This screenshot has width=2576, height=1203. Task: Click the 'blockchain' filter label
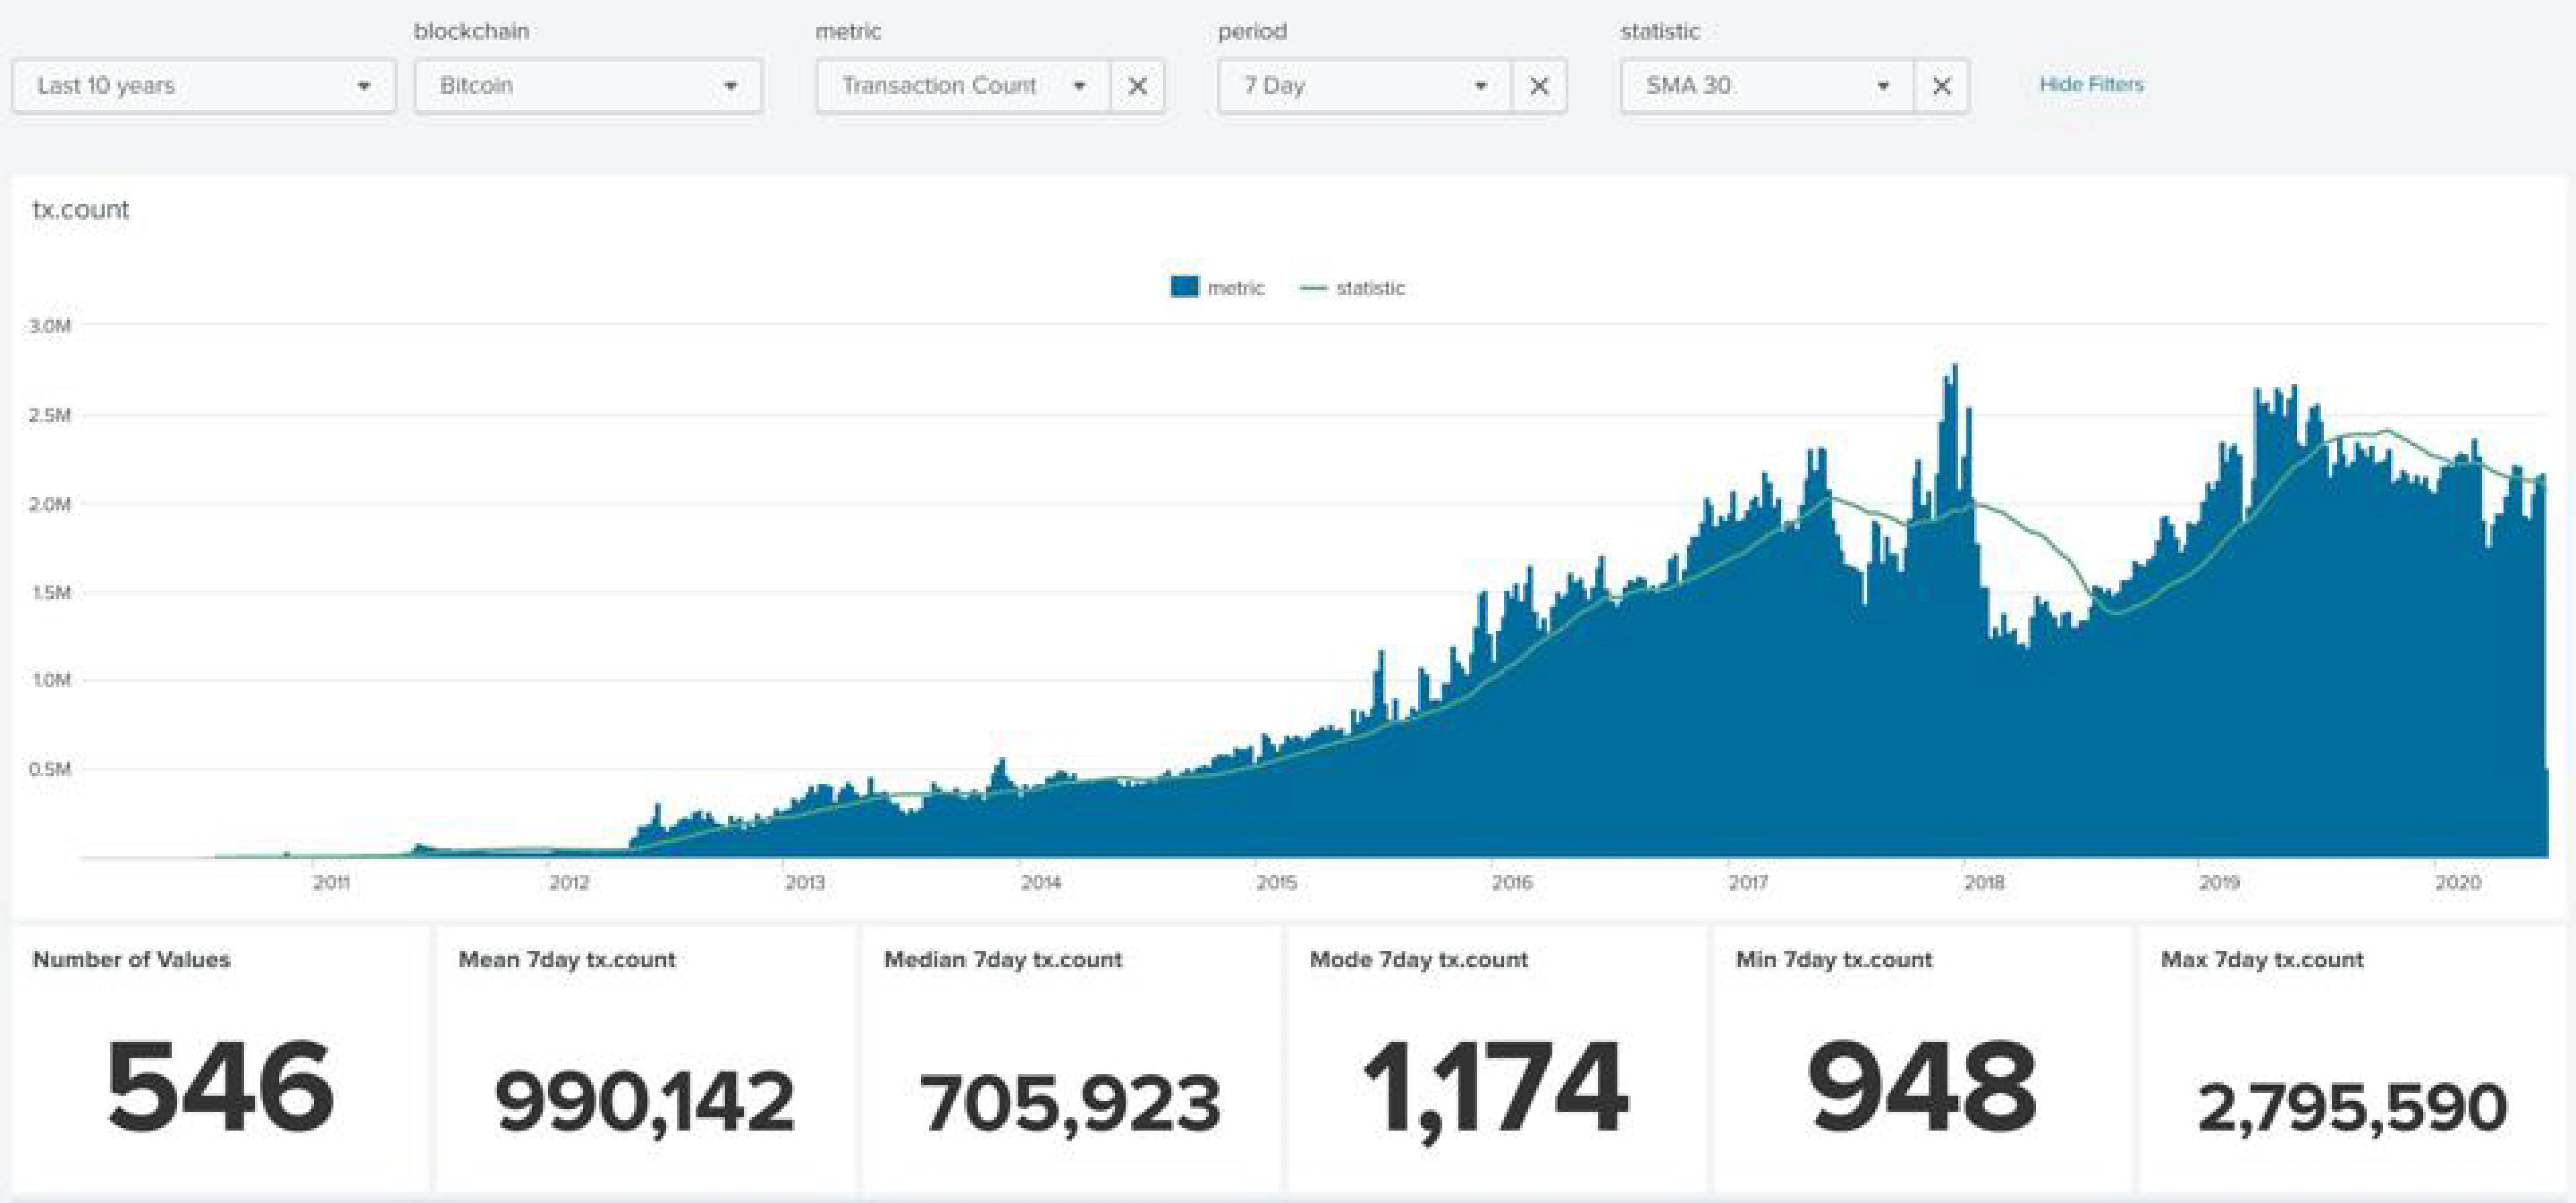[472, 31]
